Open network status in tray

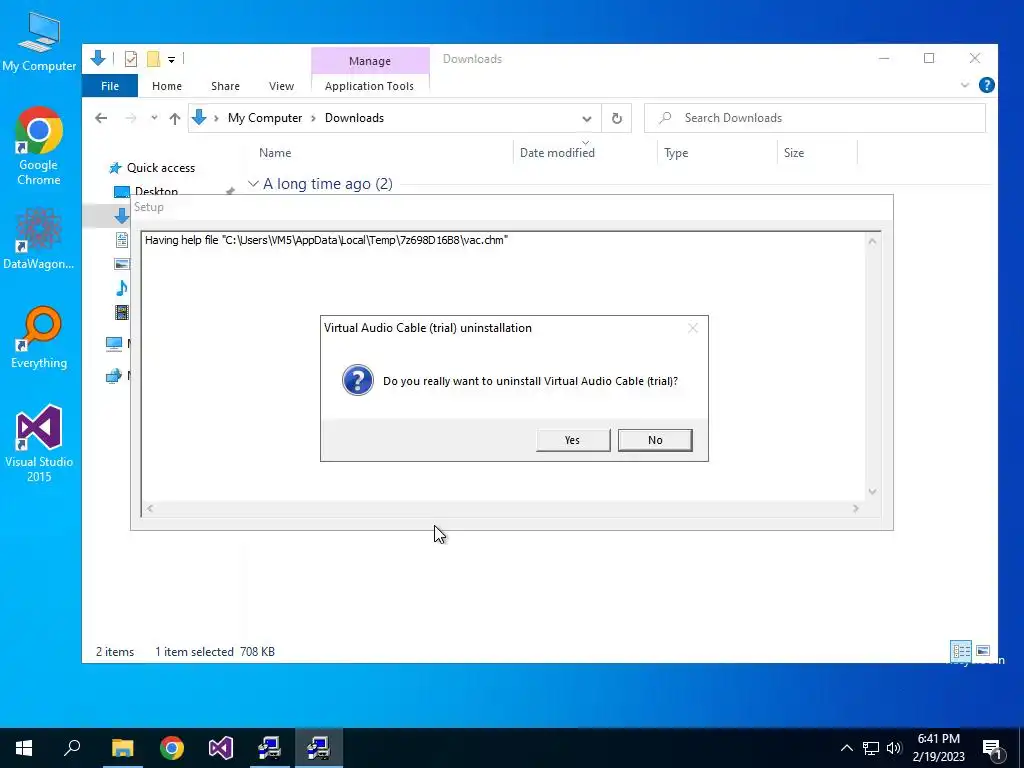871,748
